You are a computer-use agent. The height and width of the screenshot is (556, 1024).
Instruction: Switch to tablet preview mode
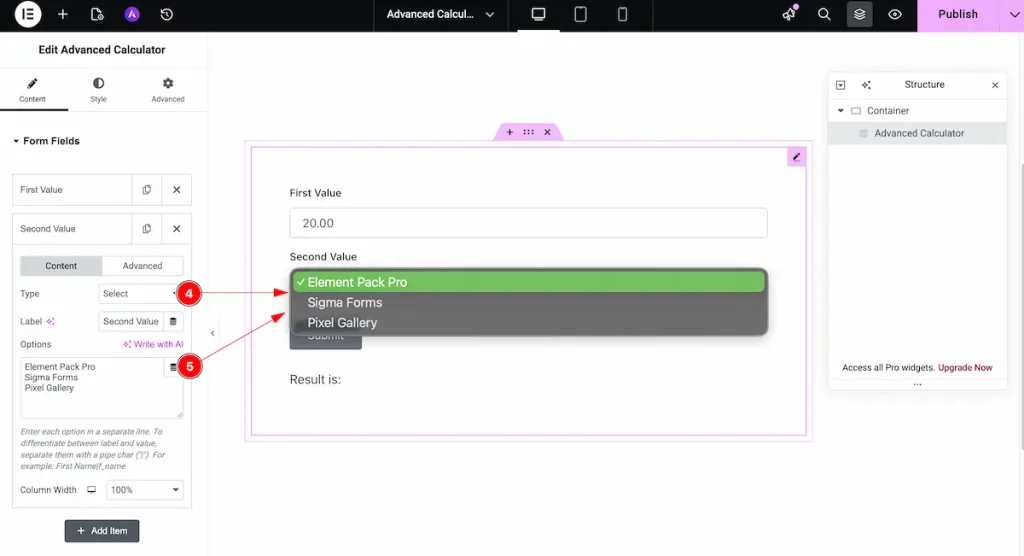point(580,14)
